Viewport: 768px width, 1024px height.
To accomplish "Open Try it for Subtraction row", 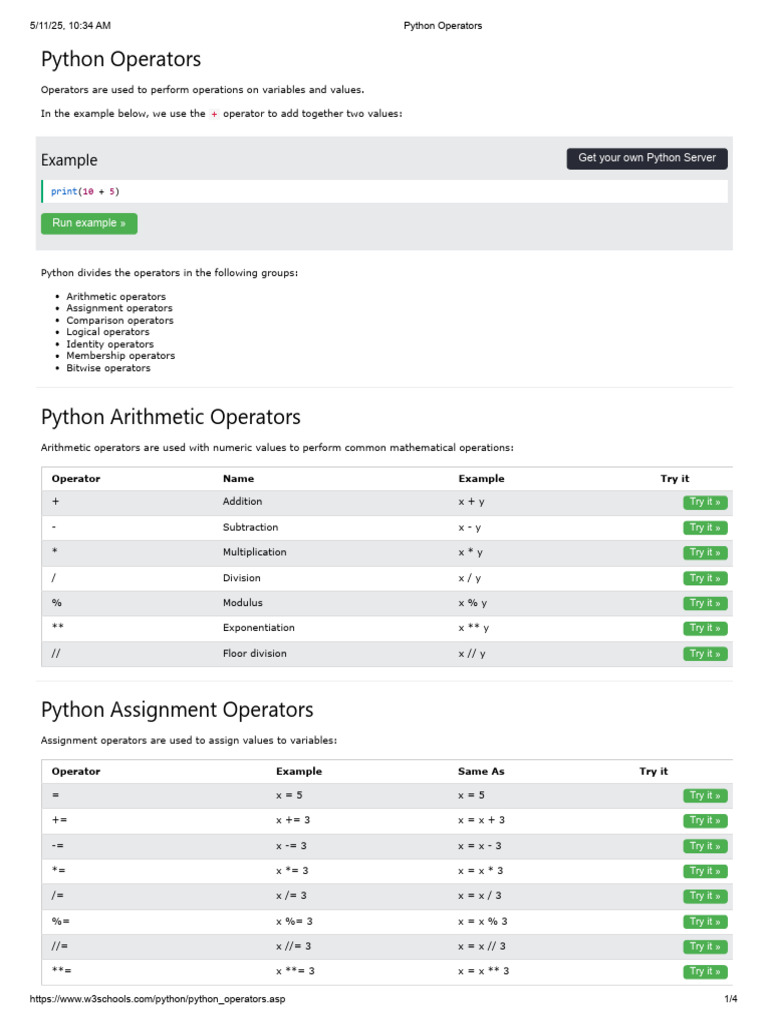I will 705,528.
